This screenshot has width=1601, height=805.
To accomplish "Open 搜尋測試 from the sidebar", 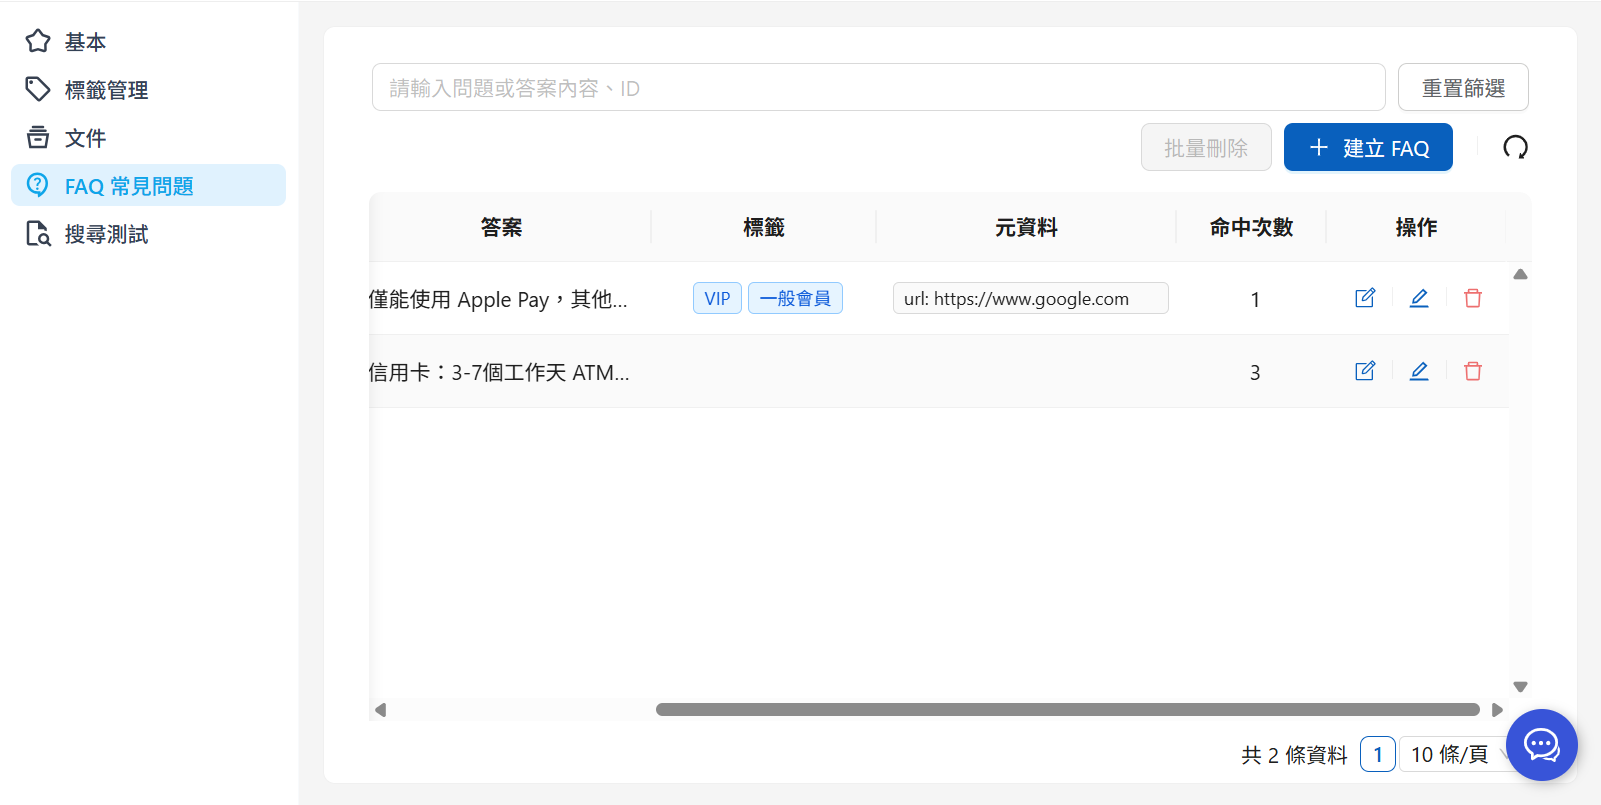I will [x=106, y=234].
